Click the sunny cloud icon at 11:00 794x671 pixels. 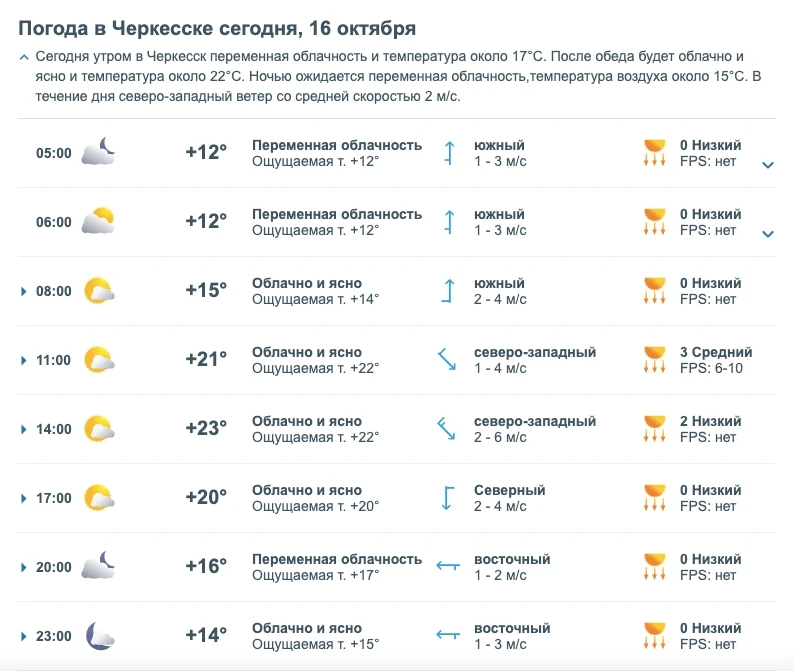(x=99, y=360)
